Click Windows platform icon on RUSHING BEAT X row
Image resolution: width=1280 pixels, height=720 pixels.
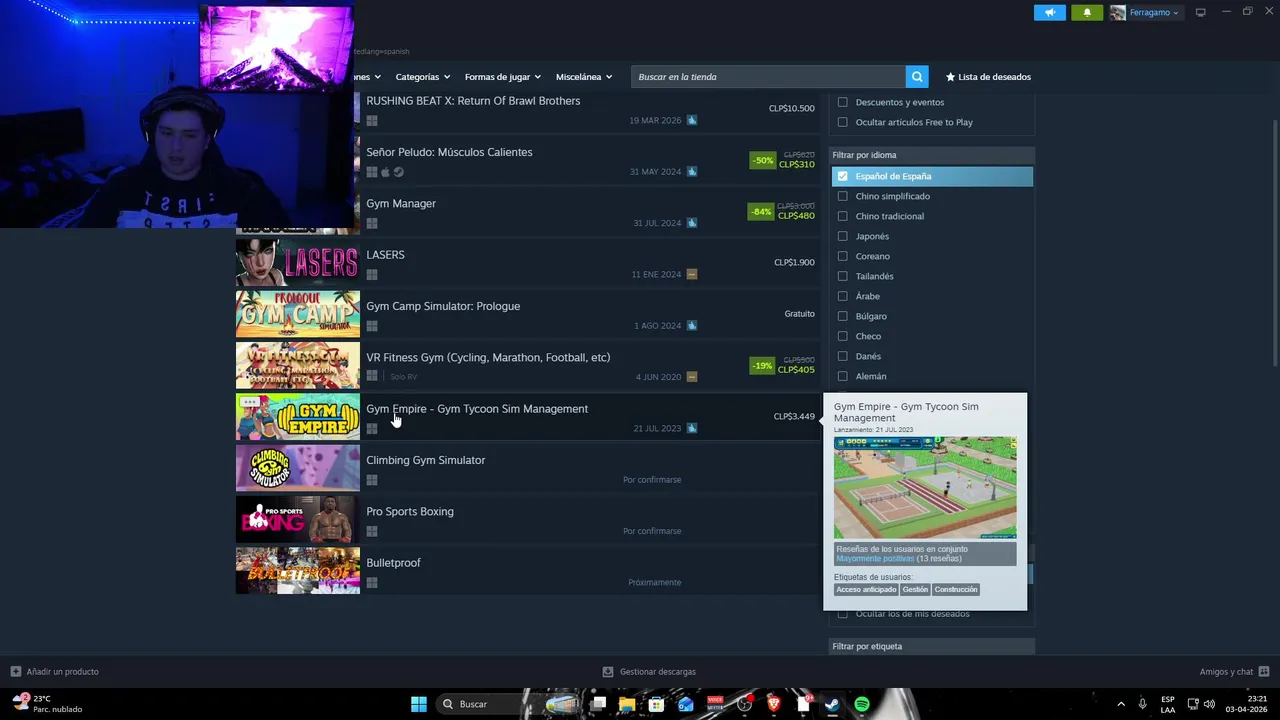point(372,121)
